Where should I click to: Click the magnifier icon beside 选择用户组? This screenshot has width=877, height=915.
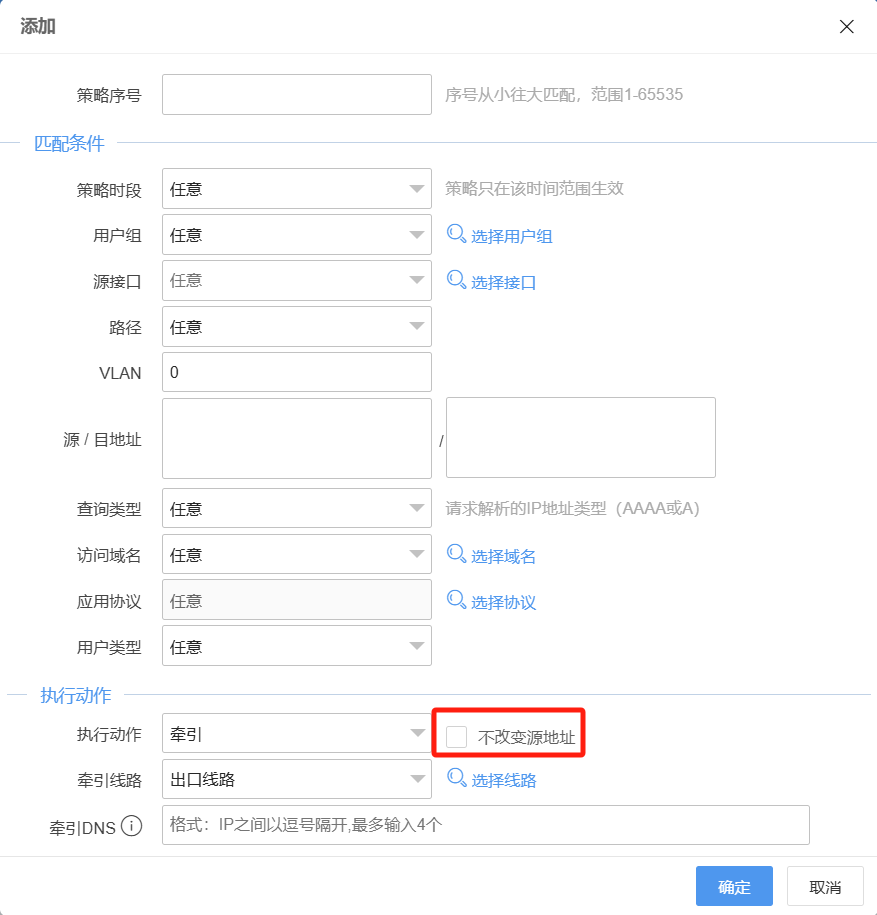point(456,235)
